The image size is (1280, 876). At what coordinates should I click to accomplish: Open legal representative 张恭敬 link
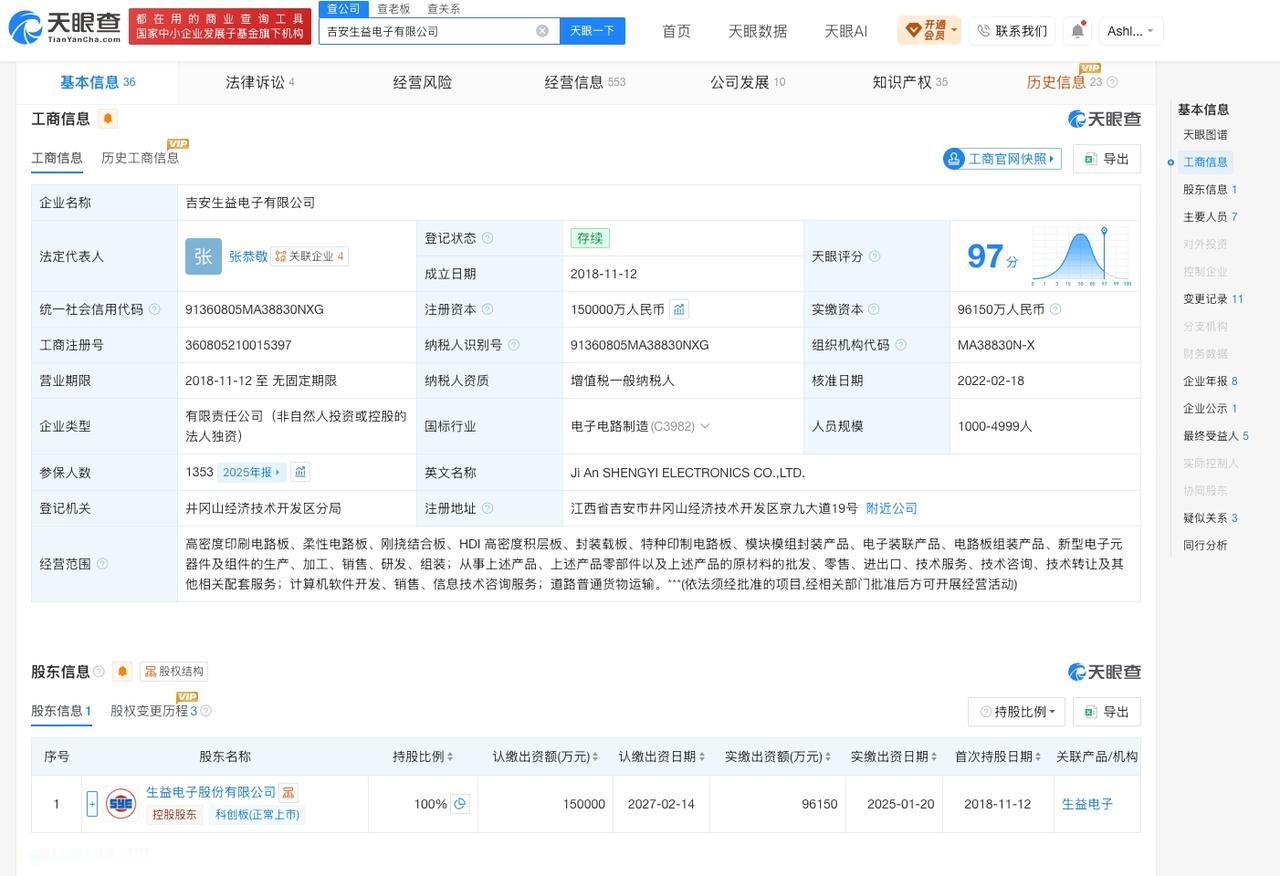click(248, 256)
